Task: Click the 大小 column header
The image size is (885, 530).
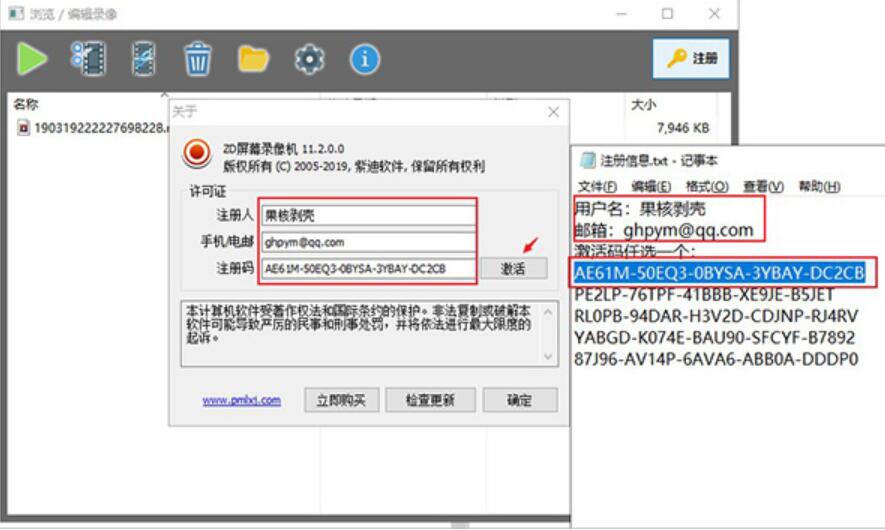Action: click(643, 104)
